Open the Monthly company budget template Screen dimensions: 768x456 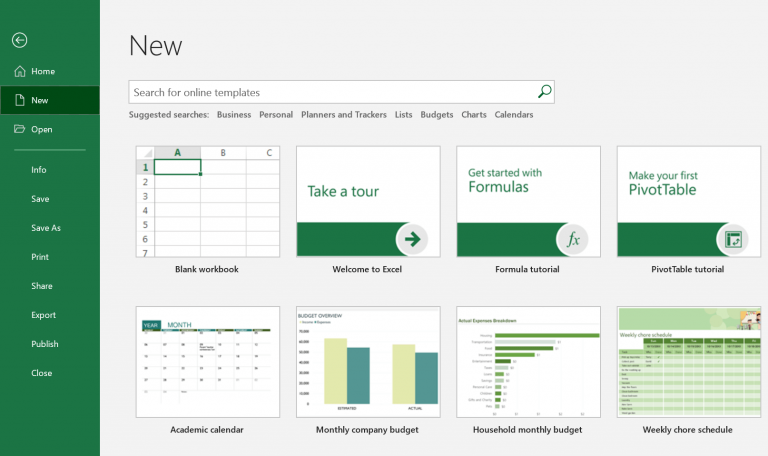(368, 362)
